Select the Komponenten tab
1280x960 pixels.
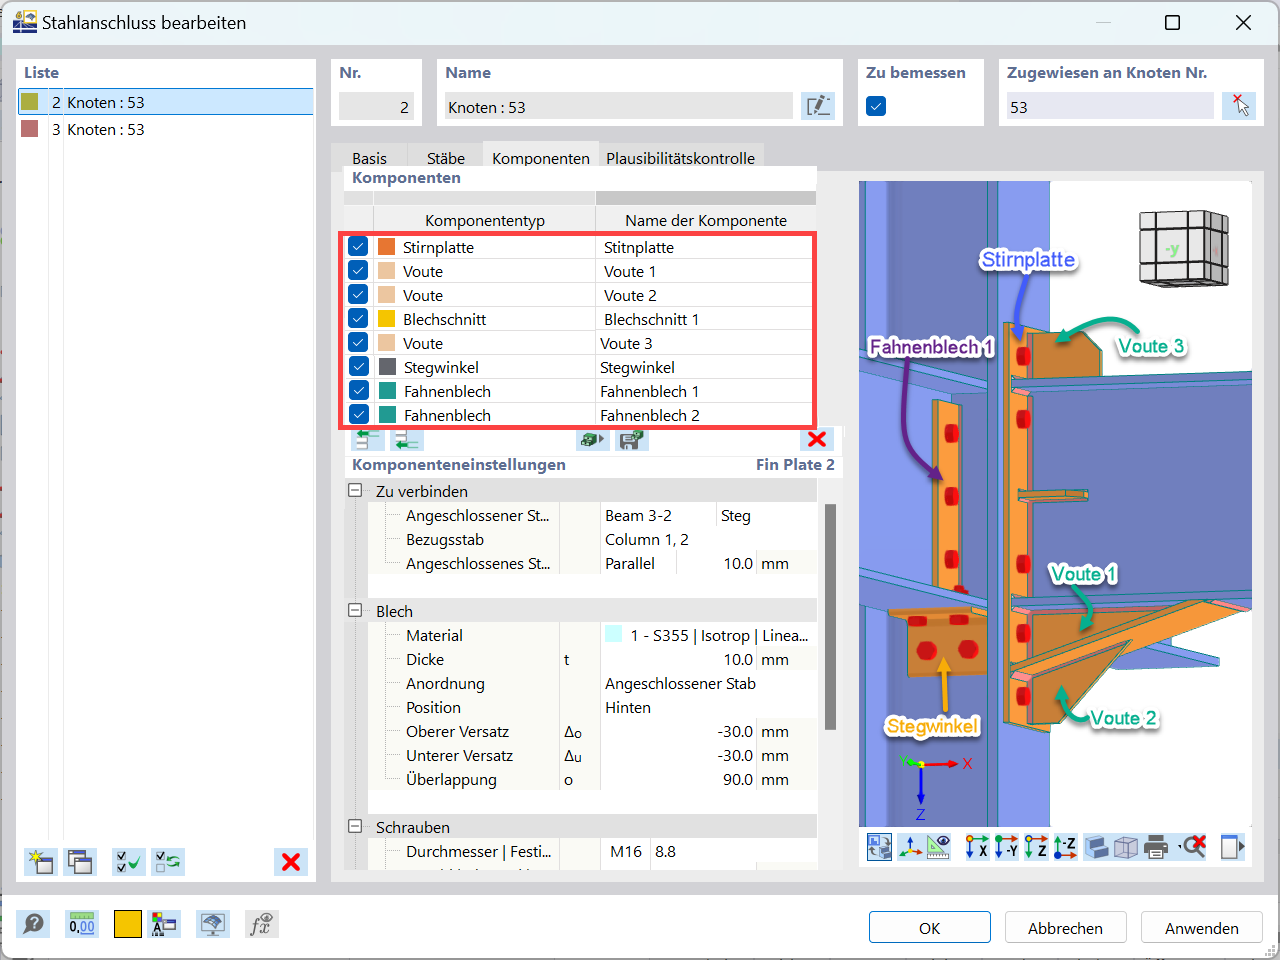click(541, 158)
